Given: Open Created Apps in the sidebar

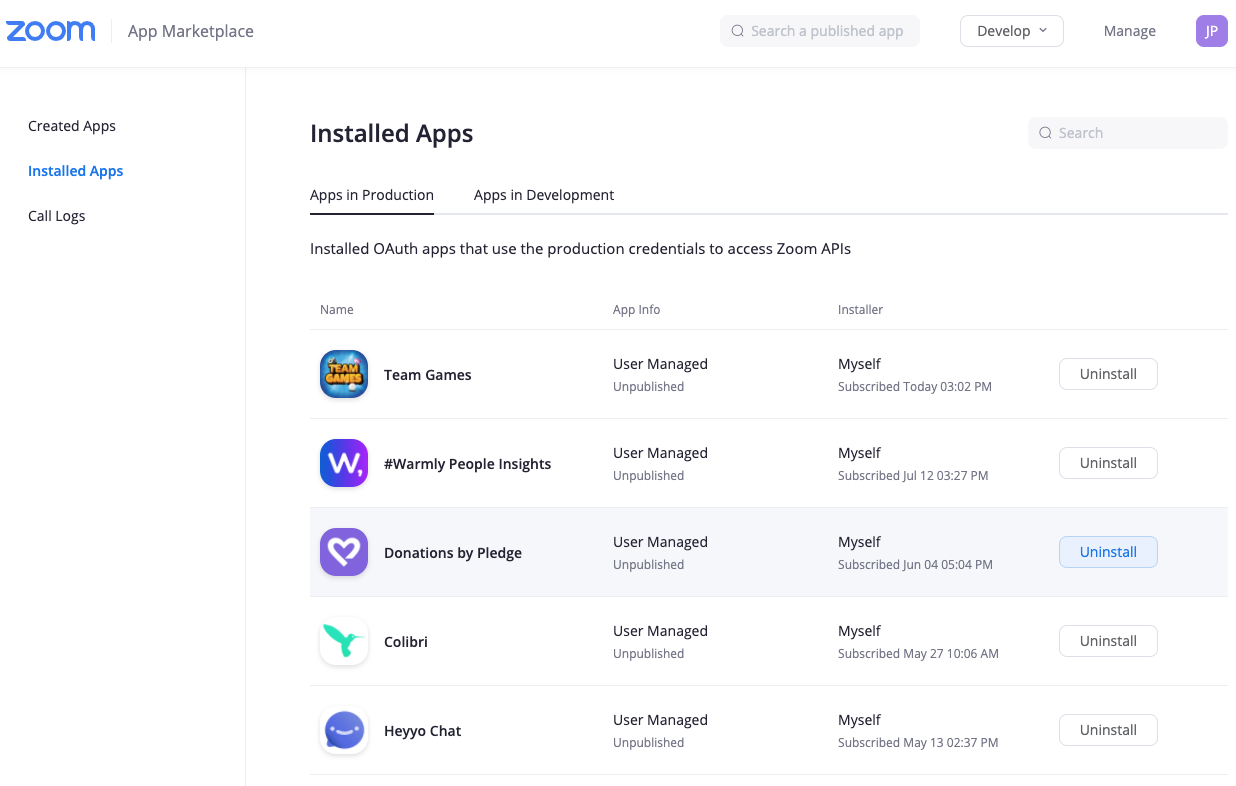Looking at the screenshot, I should 72,126.
